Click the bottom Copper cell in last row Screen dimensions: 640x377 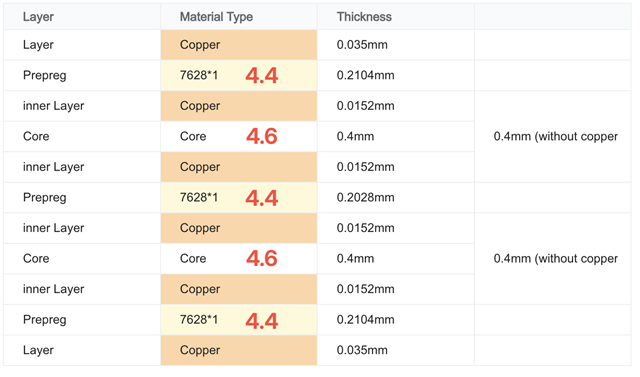click(239, 350)
